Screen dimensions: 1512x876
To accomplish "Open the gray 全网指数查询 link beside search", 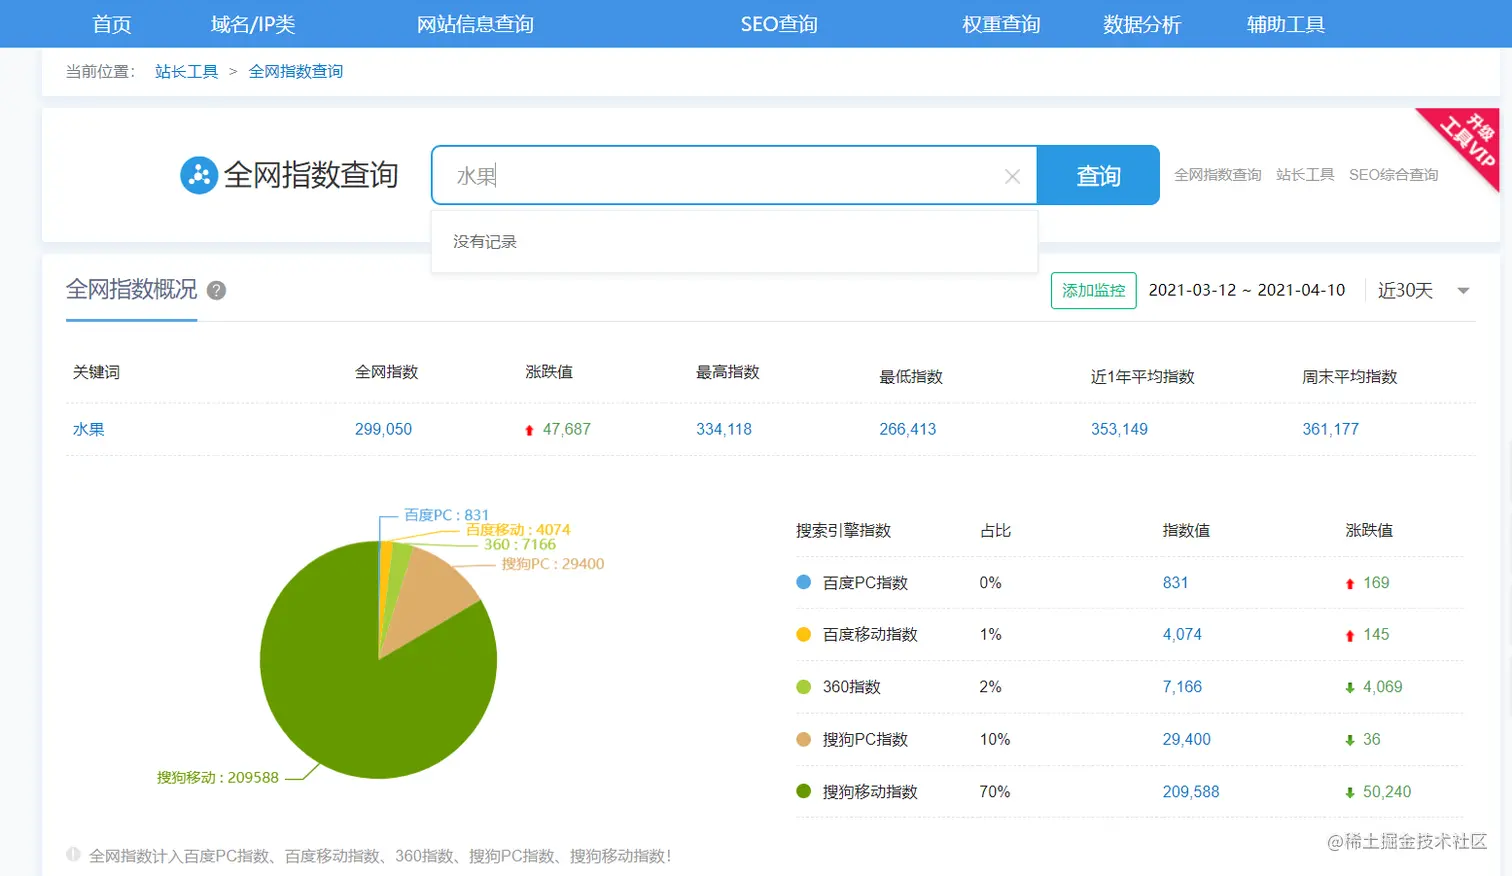I will coord(1218,175).
